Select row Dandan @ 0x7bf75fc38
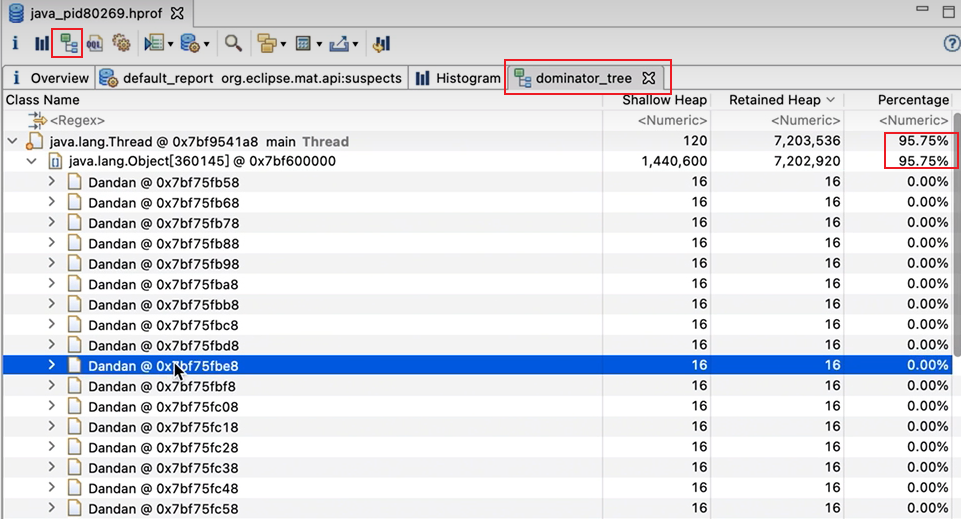The width and height of the screenshot is (961, 519). pos(477,468)
